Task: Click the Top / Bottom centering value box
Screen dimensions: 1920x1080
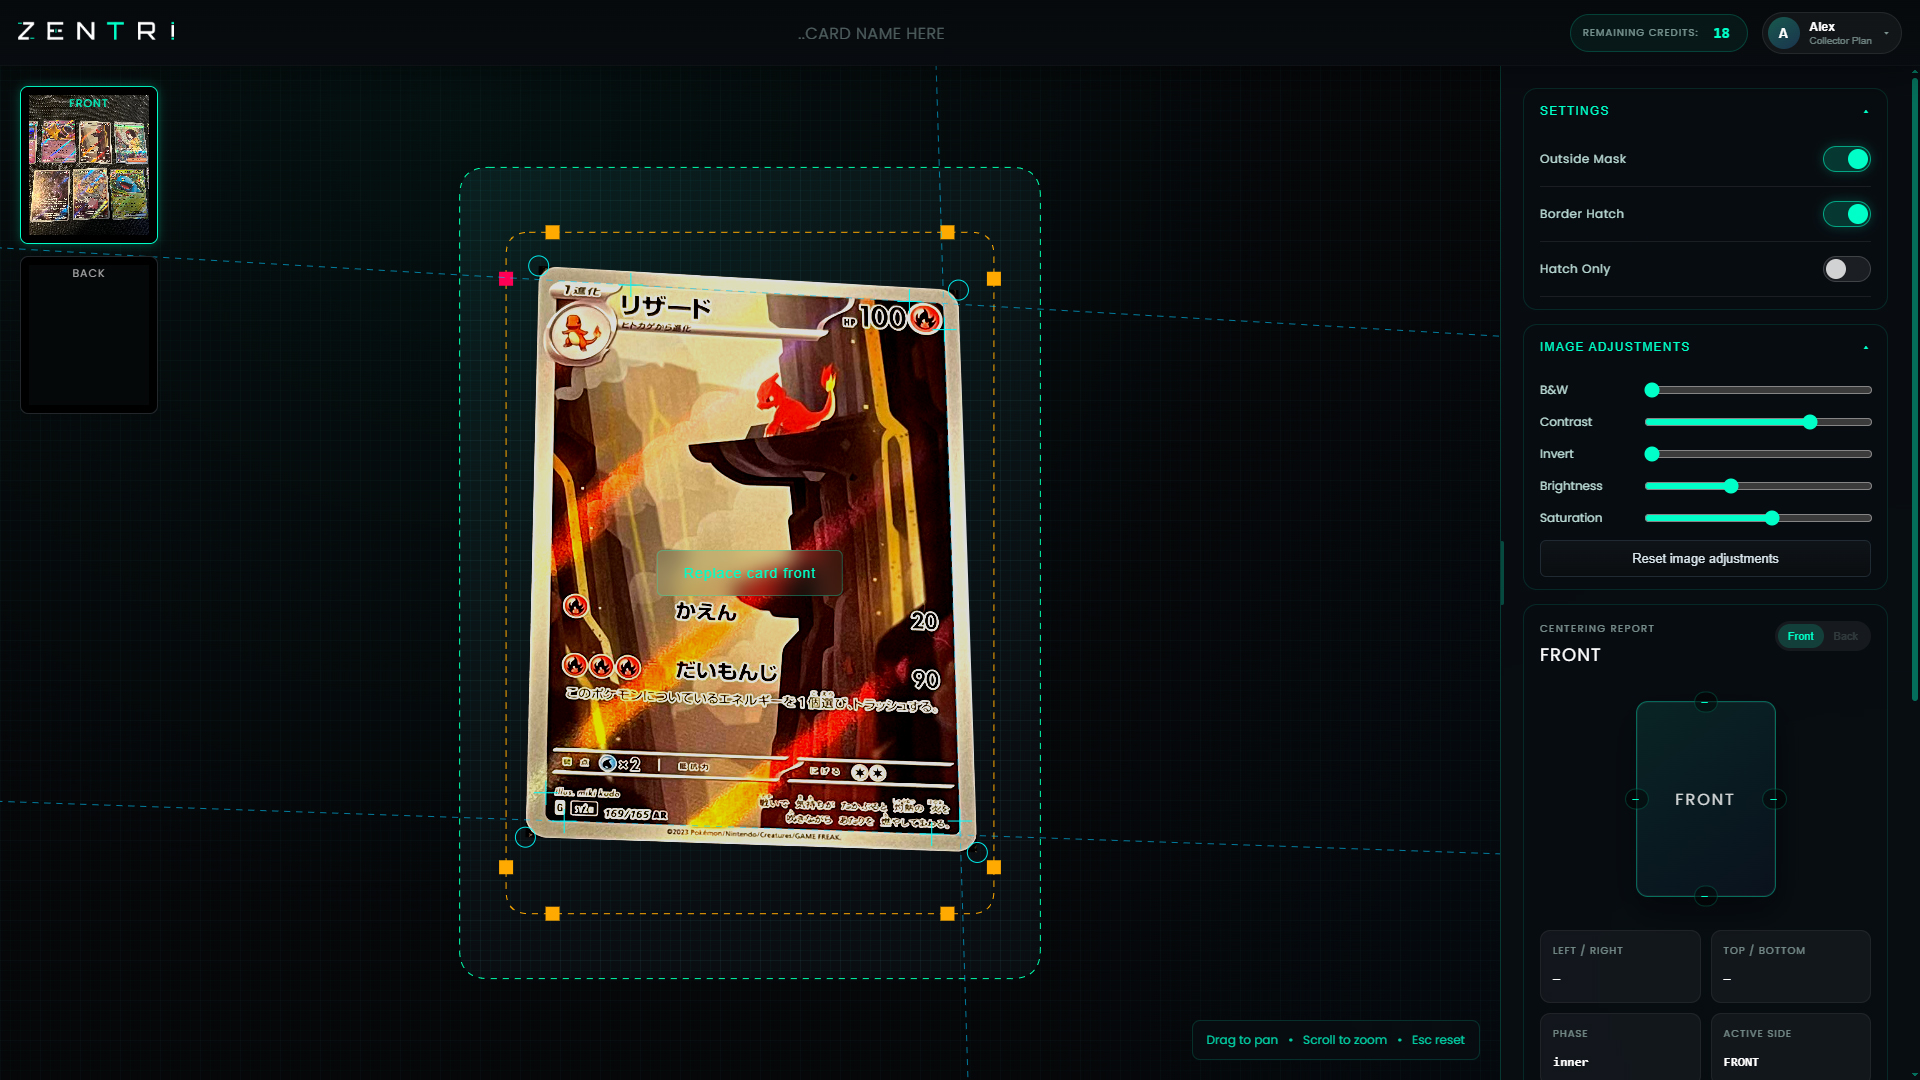Action: [1790, 966]
